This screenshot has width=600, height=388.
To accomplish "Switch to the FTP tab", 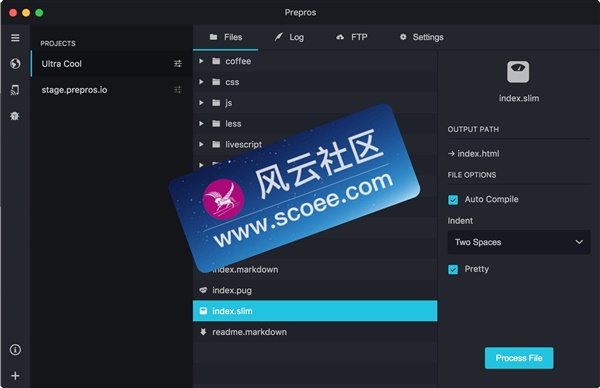I will click(352, 37).
